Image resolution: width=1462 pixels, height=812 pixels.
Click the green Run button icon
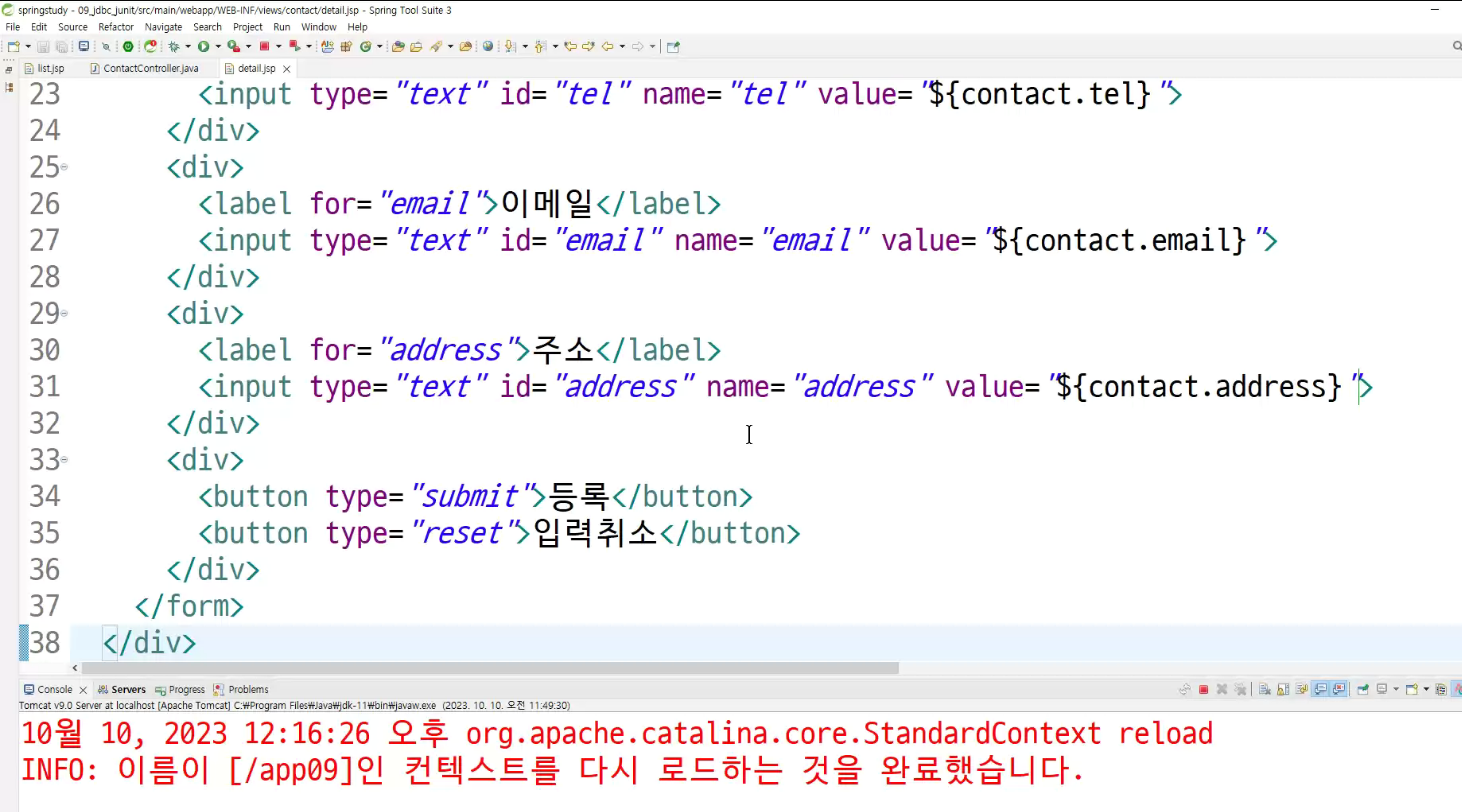[x=203, y=46]
